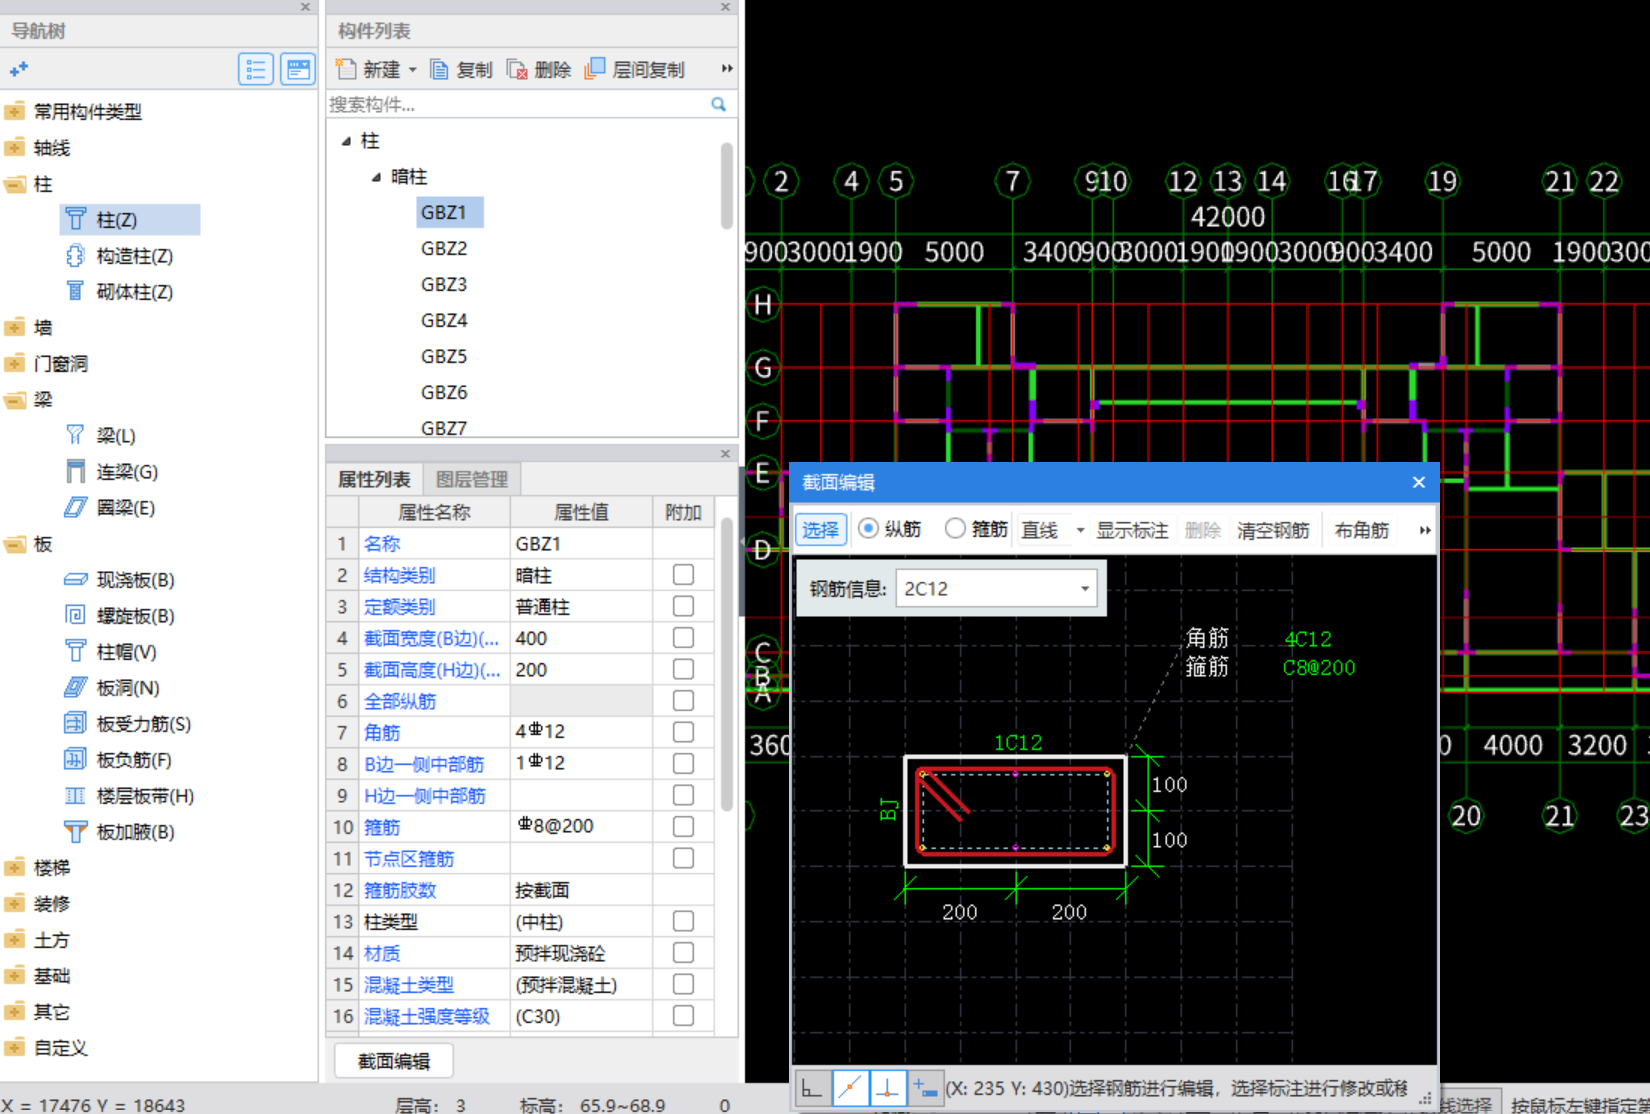Click 布角筋 in section editor toolbar
The image size is (1650, 1114).
click(1361, 530)
